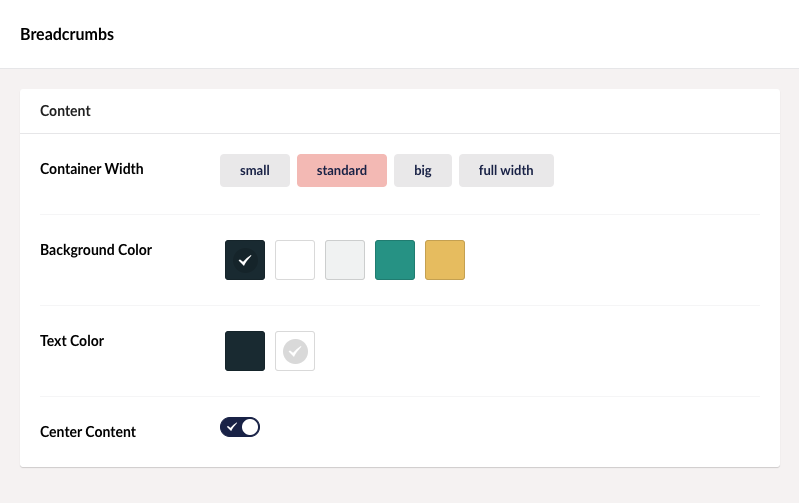Click the Center Content label

click(88, 432)
